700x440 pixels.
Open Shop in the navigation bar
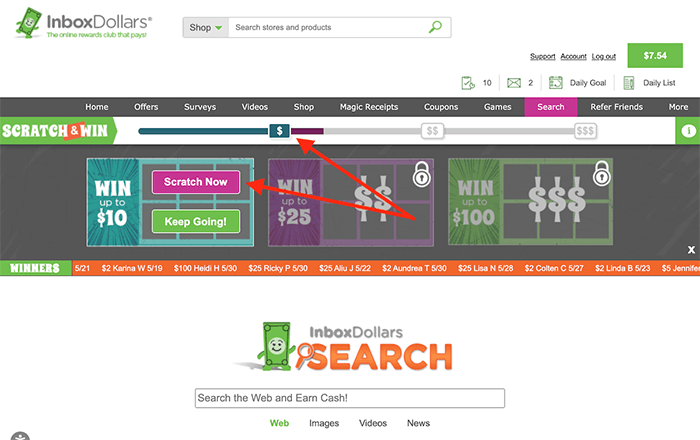(304, 107)
